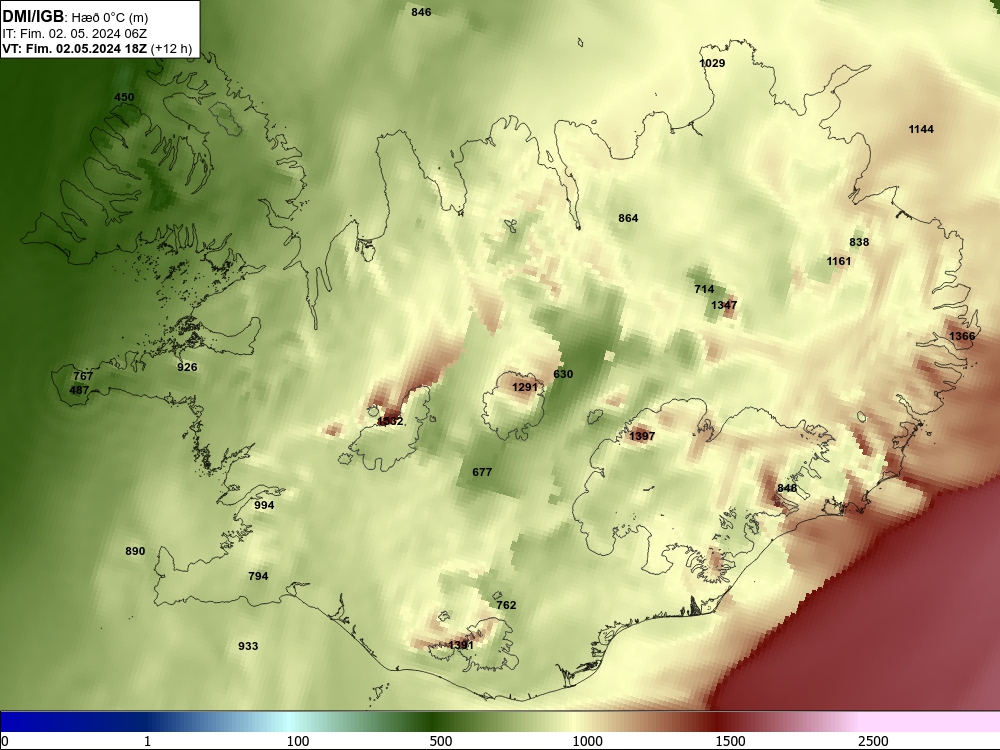1000x750 pixels.
Task: Click the "1532" height label
Action: click(390, 421)
